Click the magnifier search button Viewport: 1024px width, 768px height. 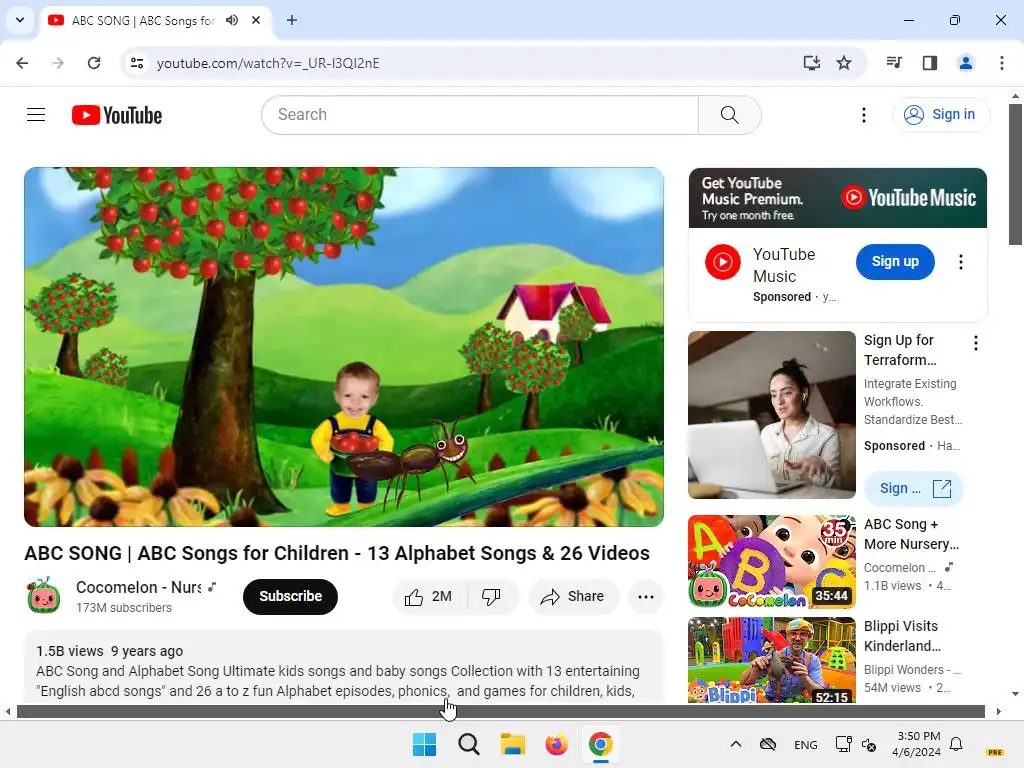tap(729, 115)
